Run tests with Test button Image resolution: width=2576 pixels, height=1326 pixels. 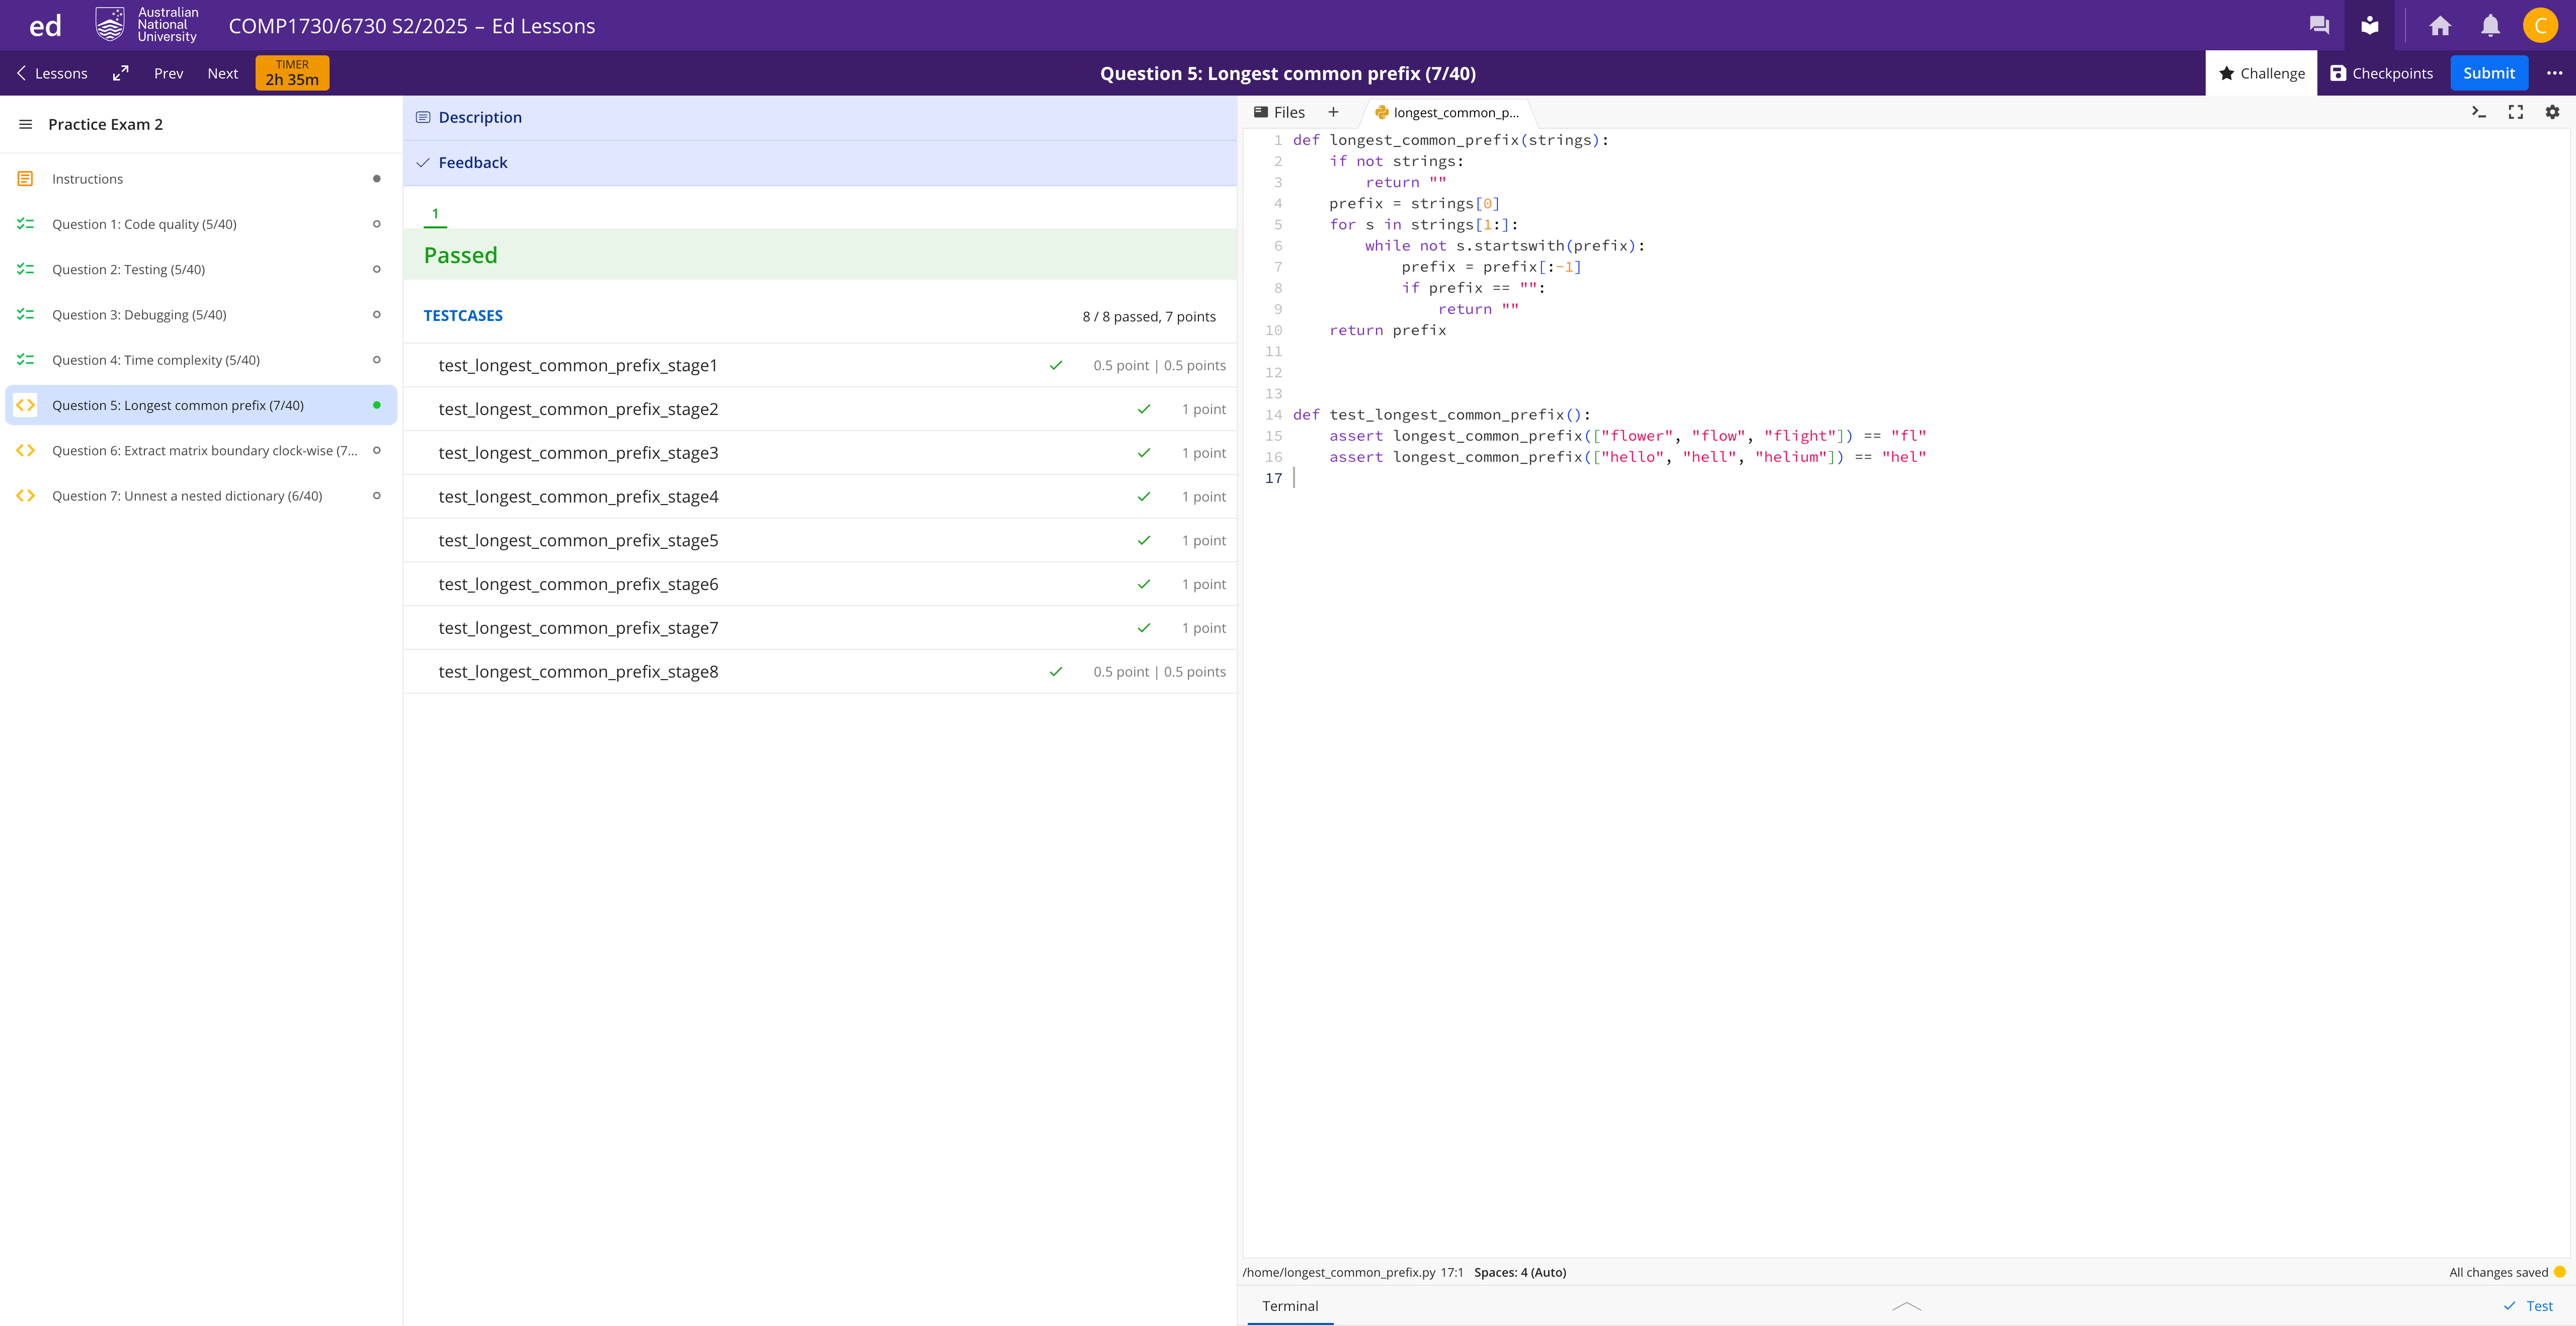[2528, 1306]
